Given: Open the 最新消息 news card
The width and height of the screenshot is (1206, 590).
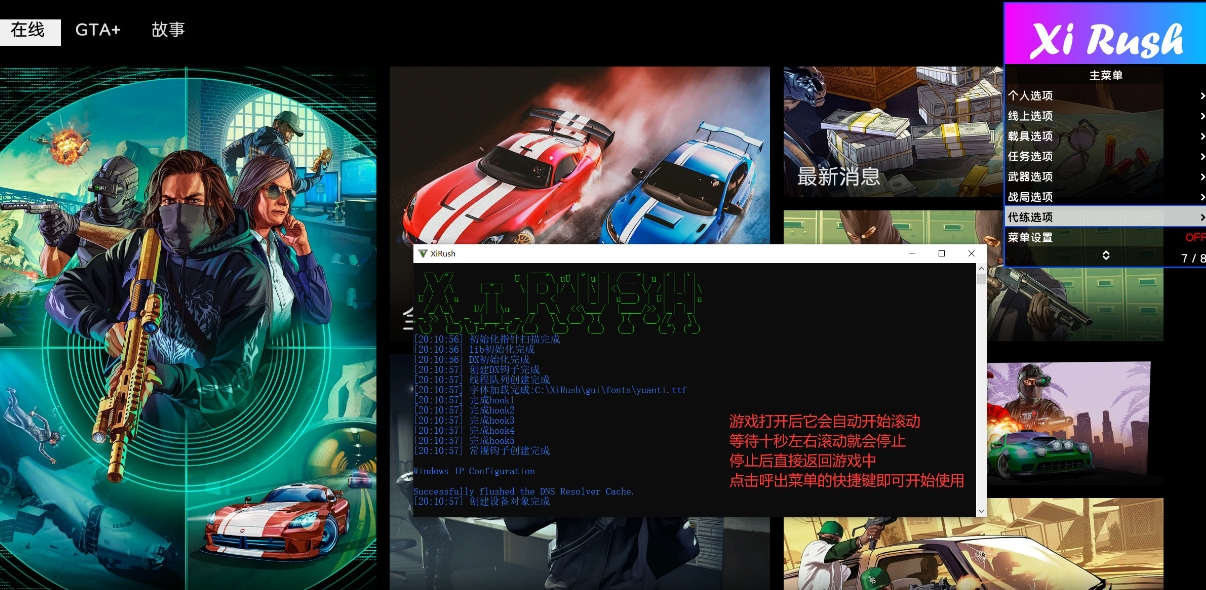Looking at the screenshot, I should click(893, 132).
